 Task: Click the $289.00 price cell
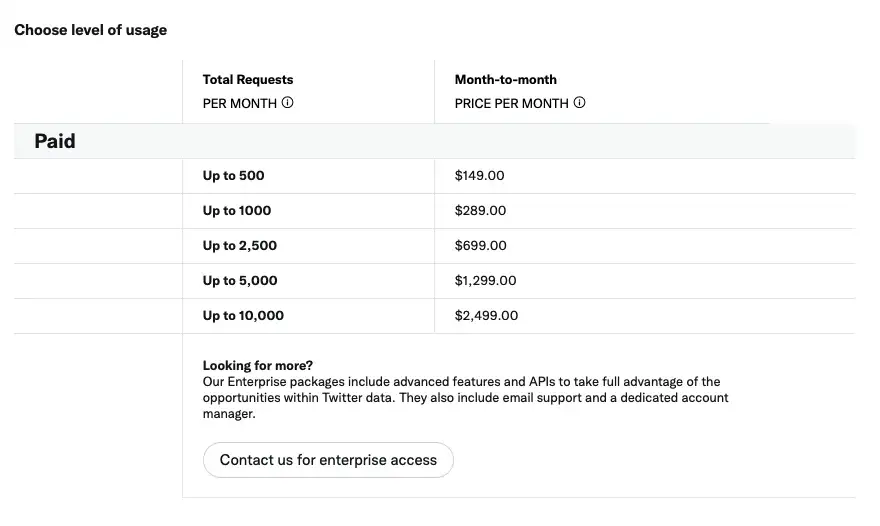click(x=481, y=211)
